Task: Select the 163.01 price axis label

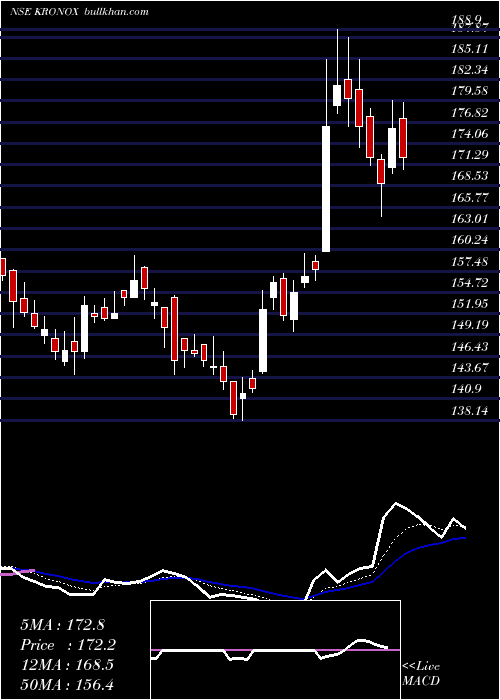Action: (x=470, y=219)
